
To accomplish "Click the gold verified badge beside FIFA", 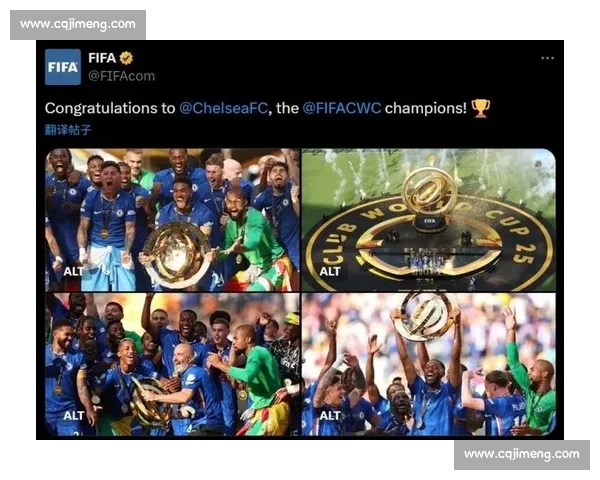I will tap(126, 58).
